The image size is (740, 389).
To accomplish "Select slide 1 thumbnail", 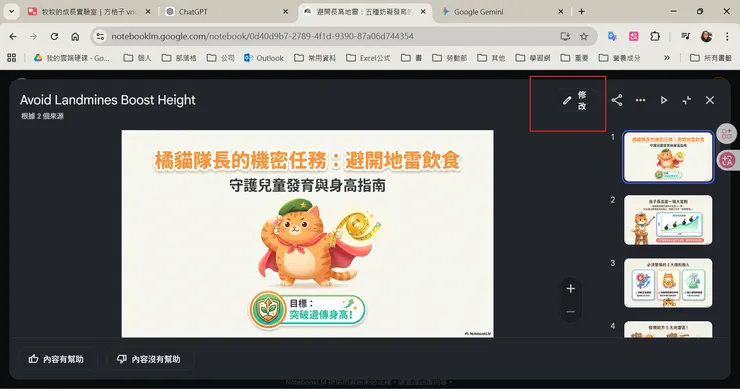I will point(668,157).
